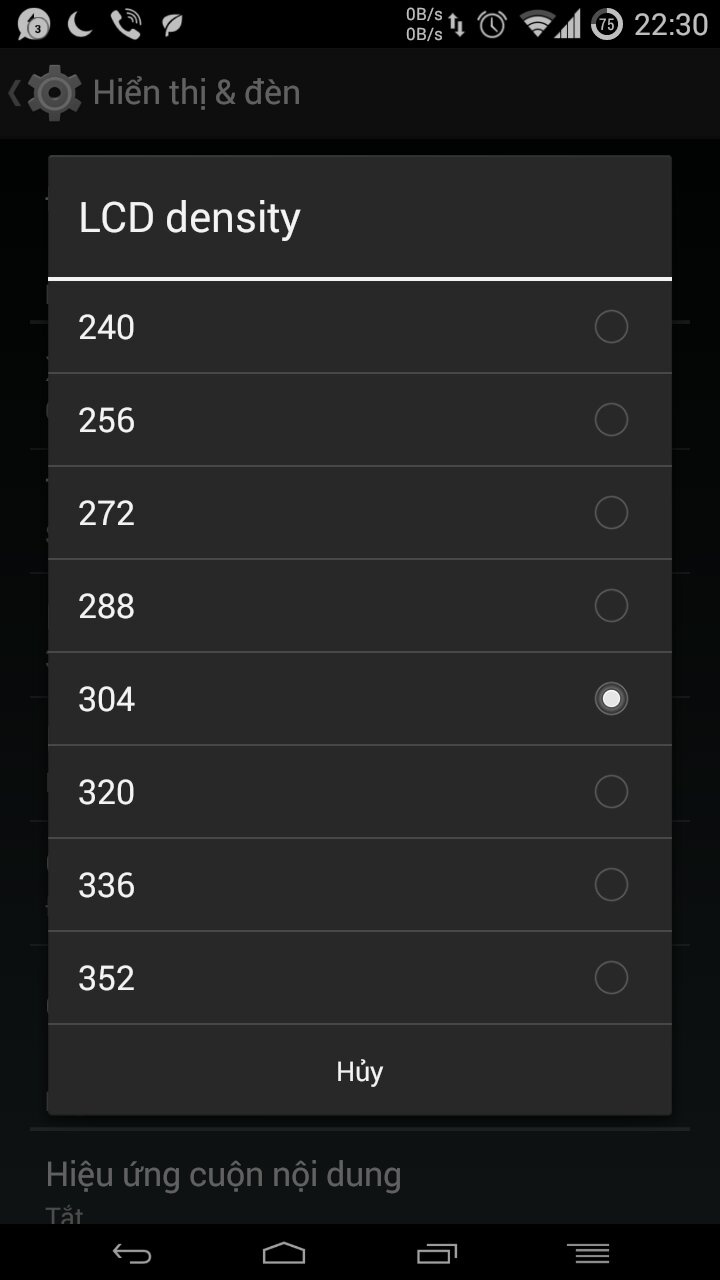Viewport: 720px width, 1280px height.
Task: Select the 240 density radio button
Action: [x=611, y=327]
